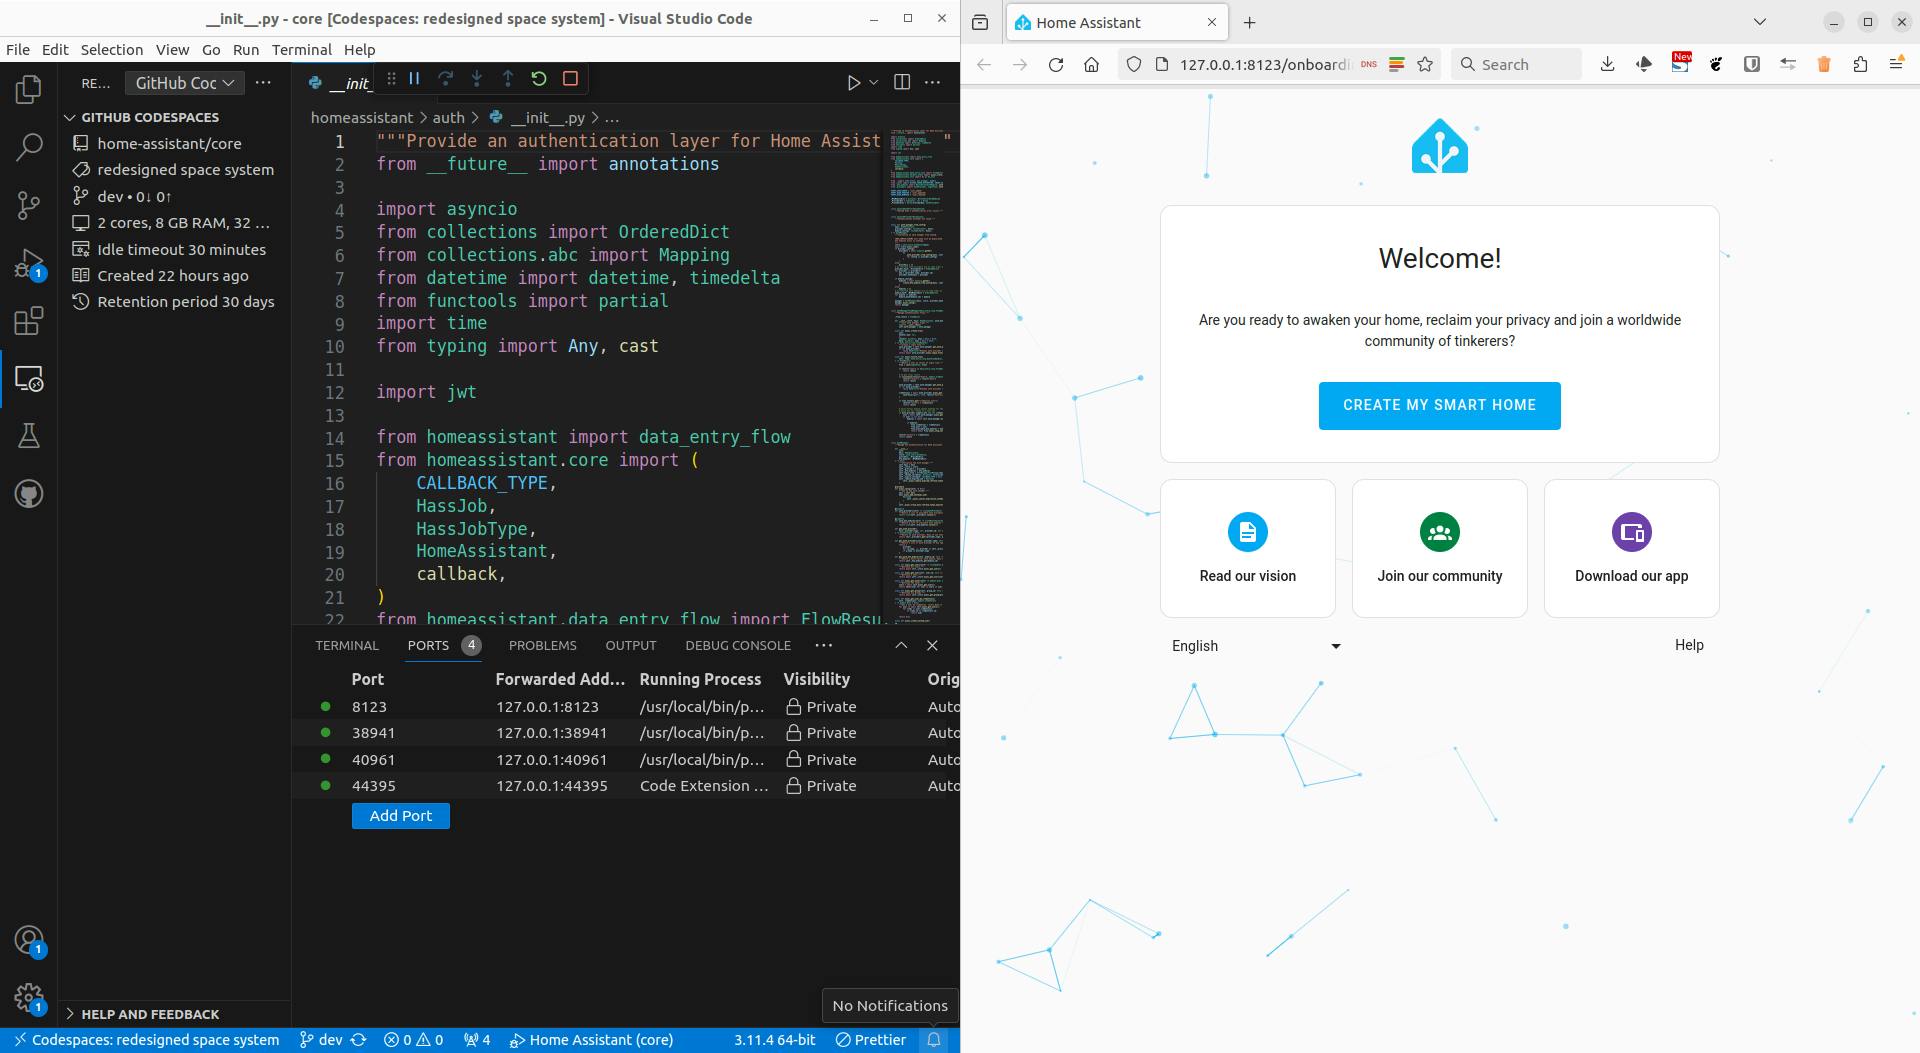
Task: Click the Prettier status bar item
Action: 871,1040
